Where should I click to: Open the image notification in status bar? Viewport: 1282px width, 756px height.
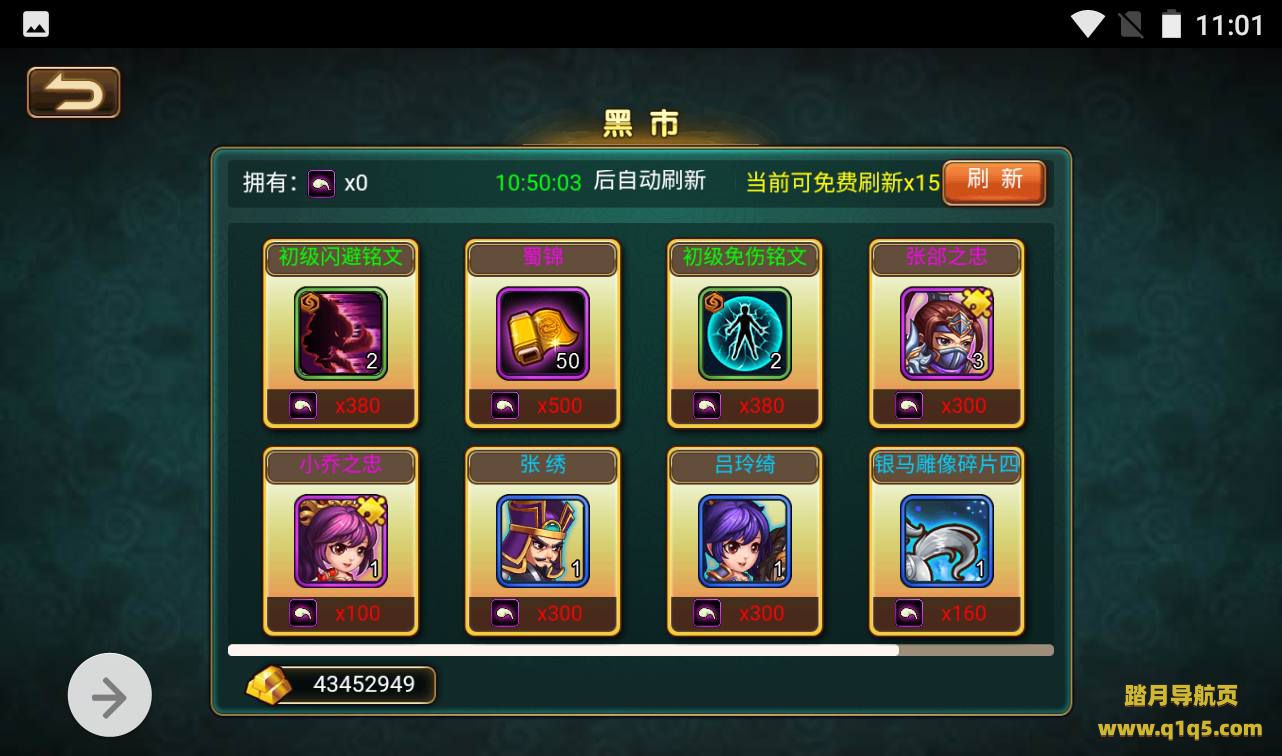tap(36, 24)
